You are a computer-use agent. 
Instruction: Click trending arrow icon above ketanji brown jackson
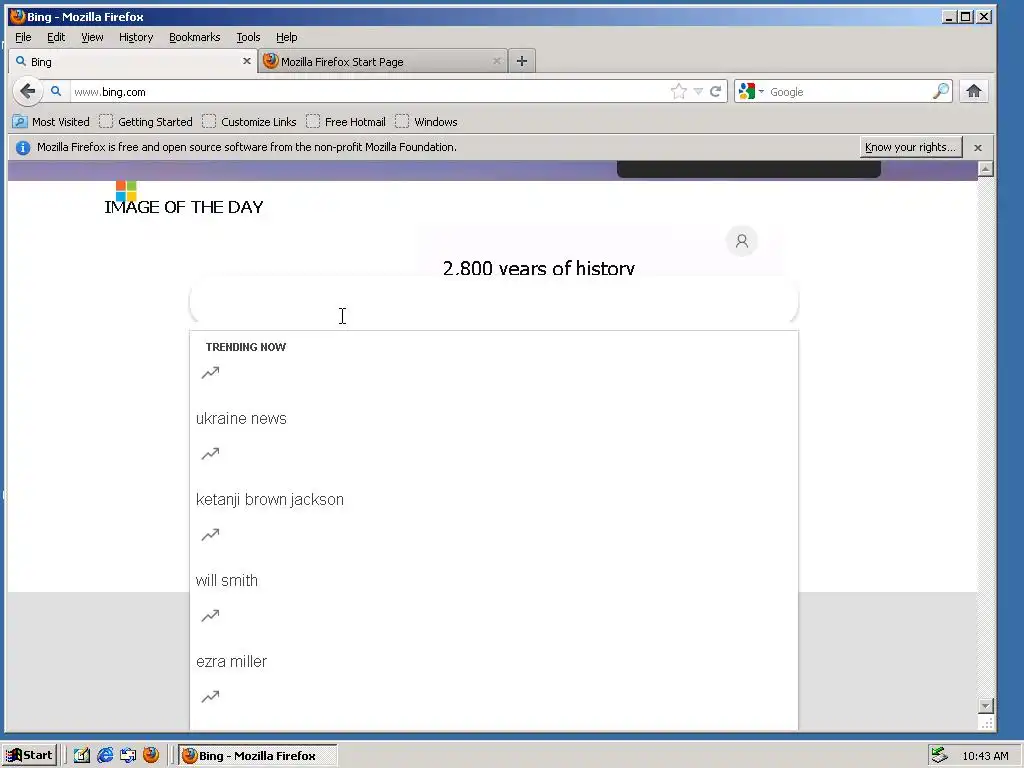click(210, 454)
